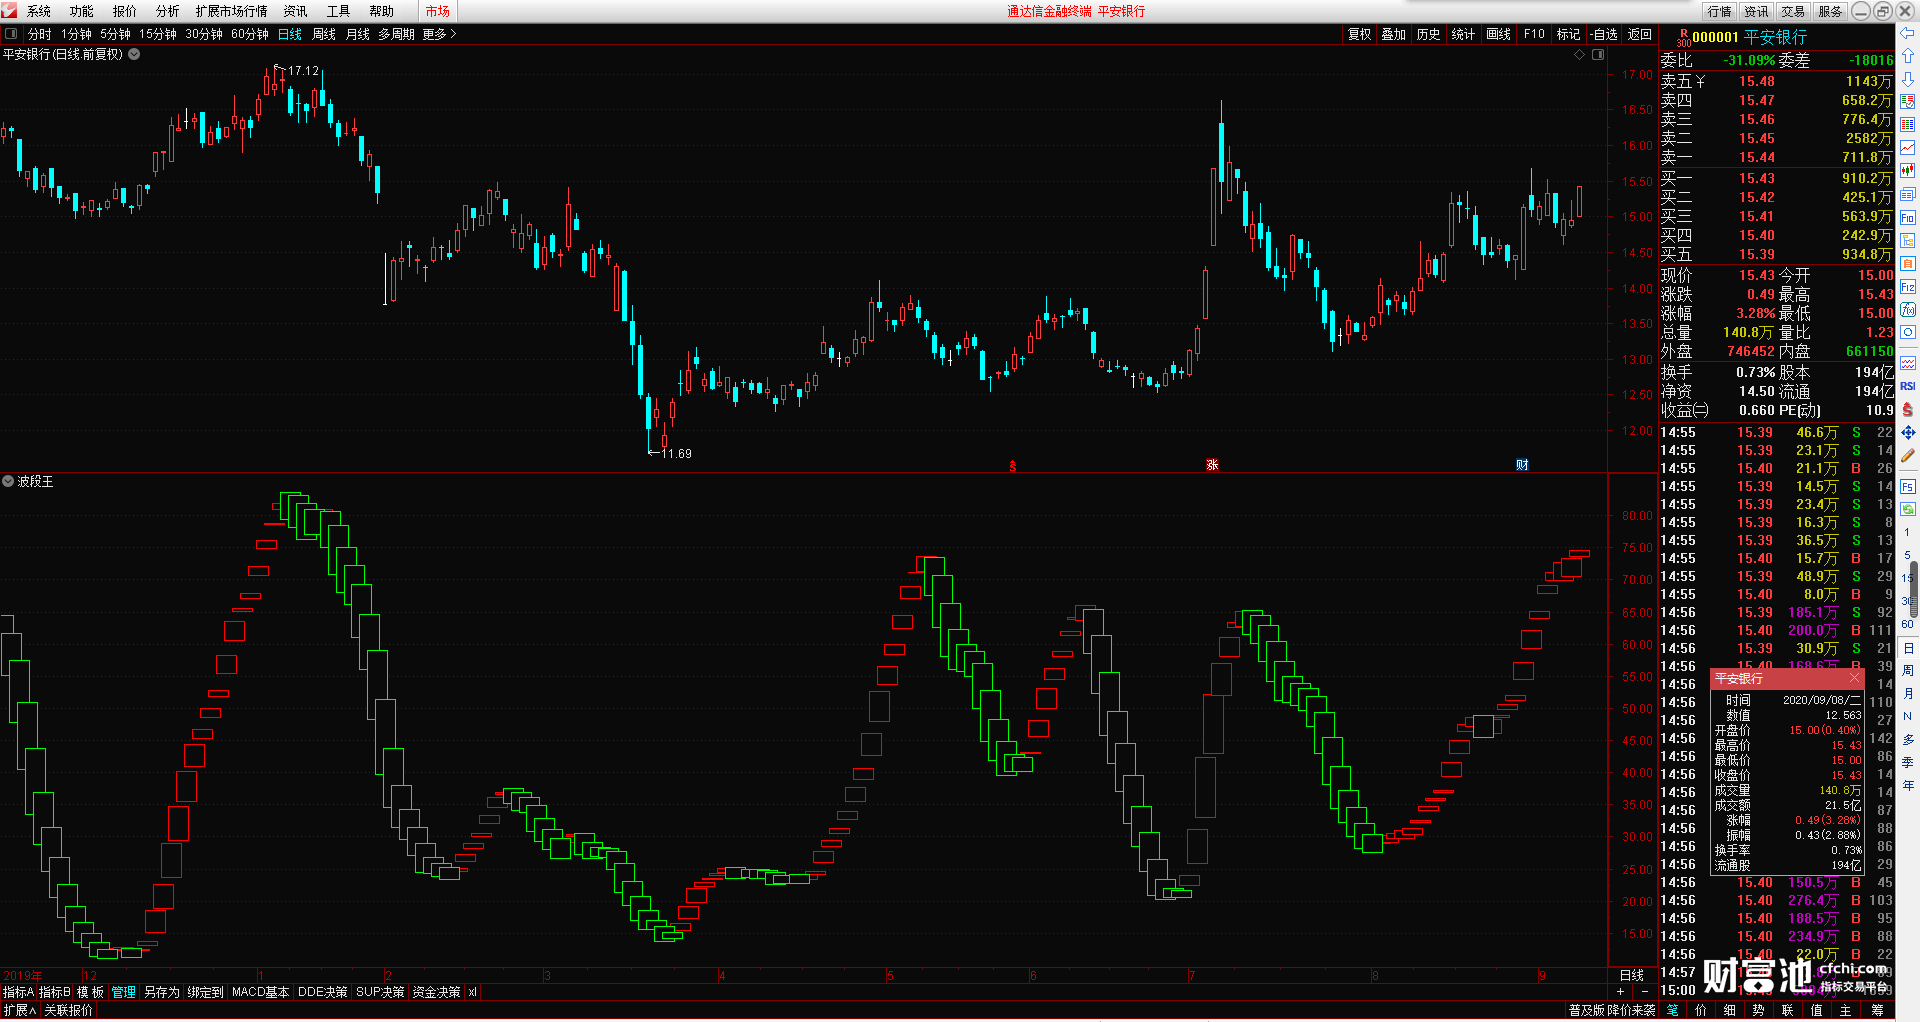Click the down arrow icon for next stock
The width and height of the screenshot is (1920, 1022).
pos(1907,79)
